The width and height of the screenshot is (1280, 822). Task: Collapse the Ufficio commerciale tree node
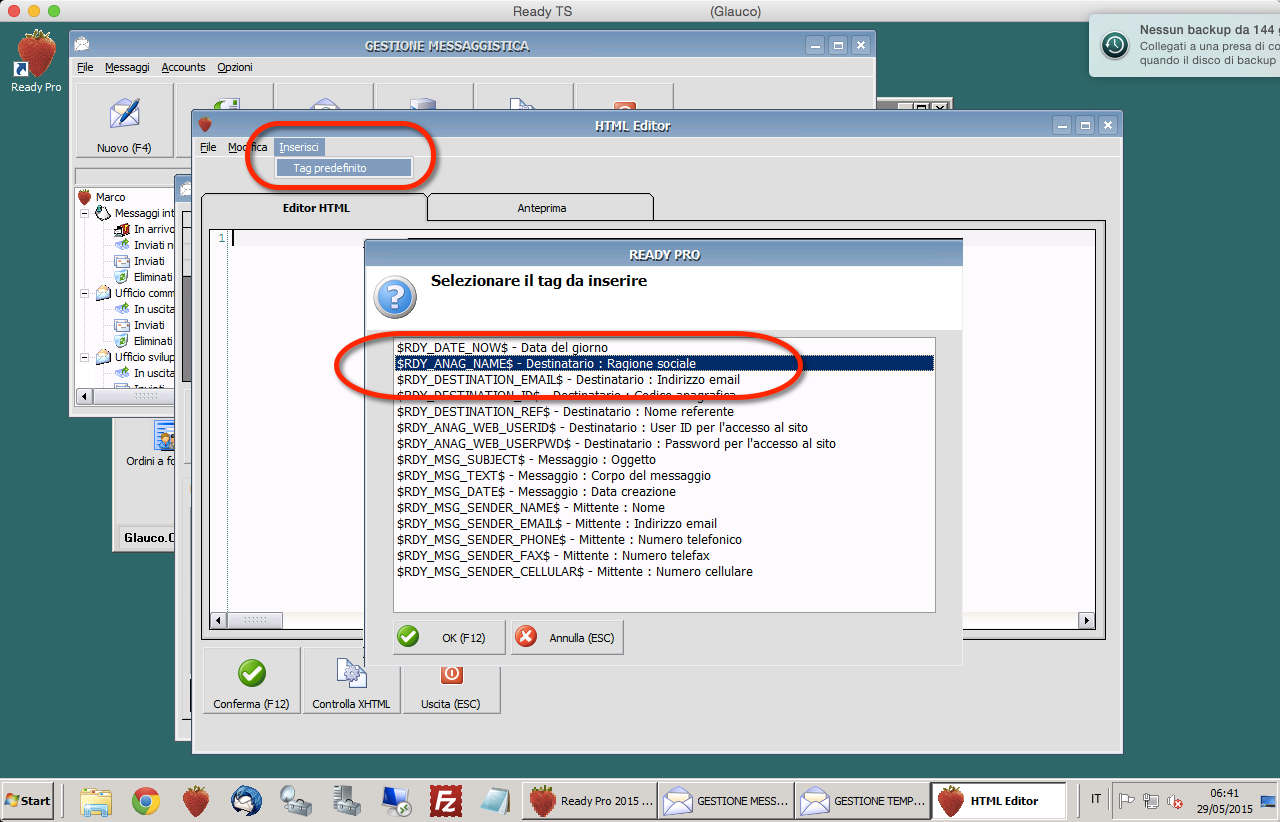[86, 293]
